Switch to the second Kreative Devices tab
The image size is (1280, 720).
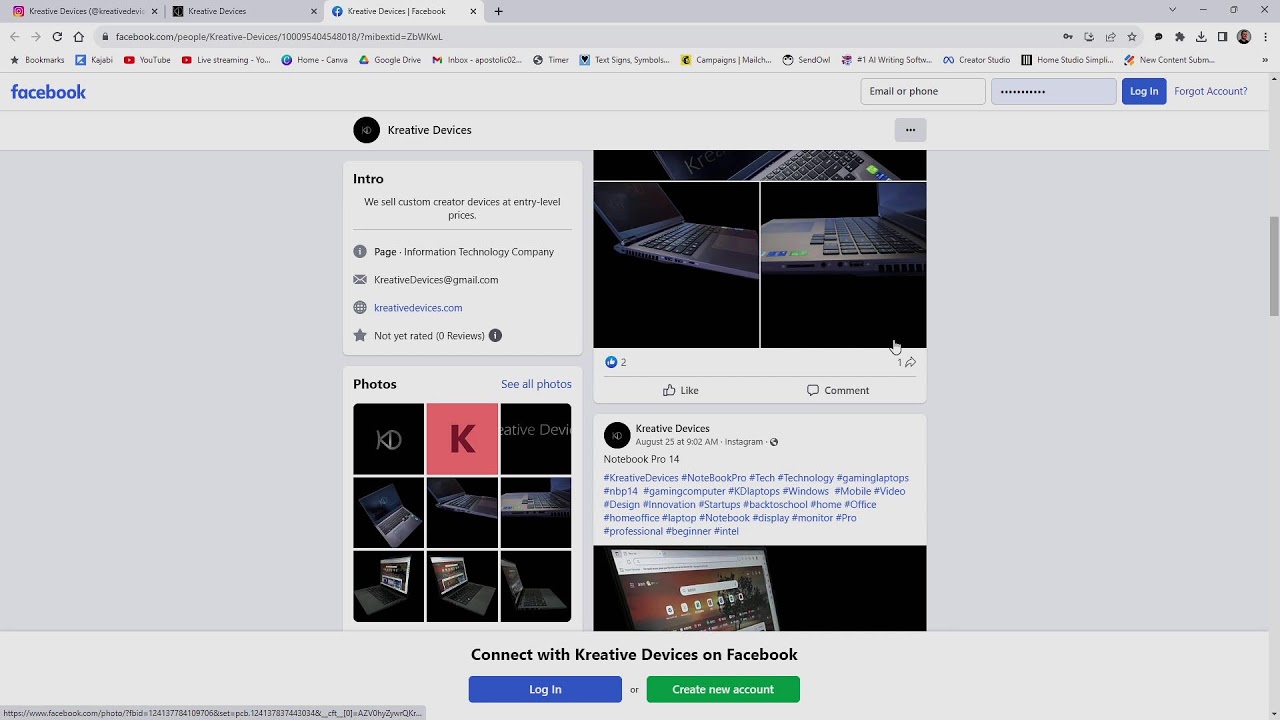tap(244, 11)
